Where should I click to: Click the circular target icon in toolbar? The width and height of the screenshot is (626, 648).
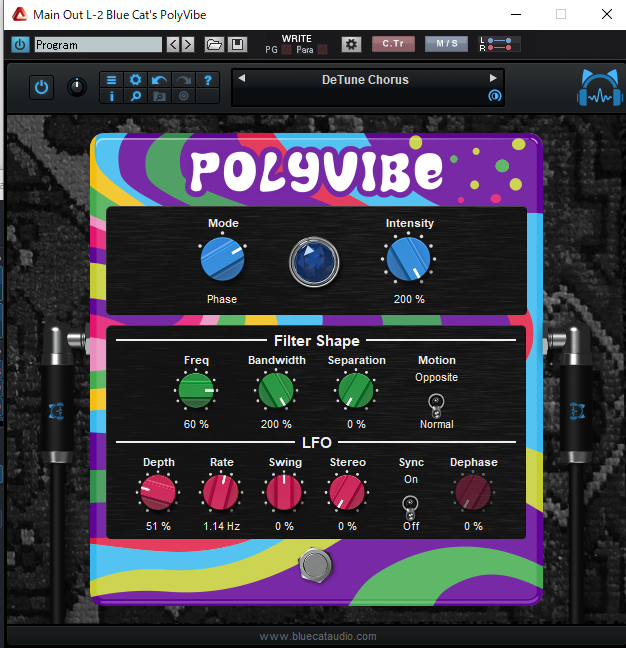tap(183, 96)
